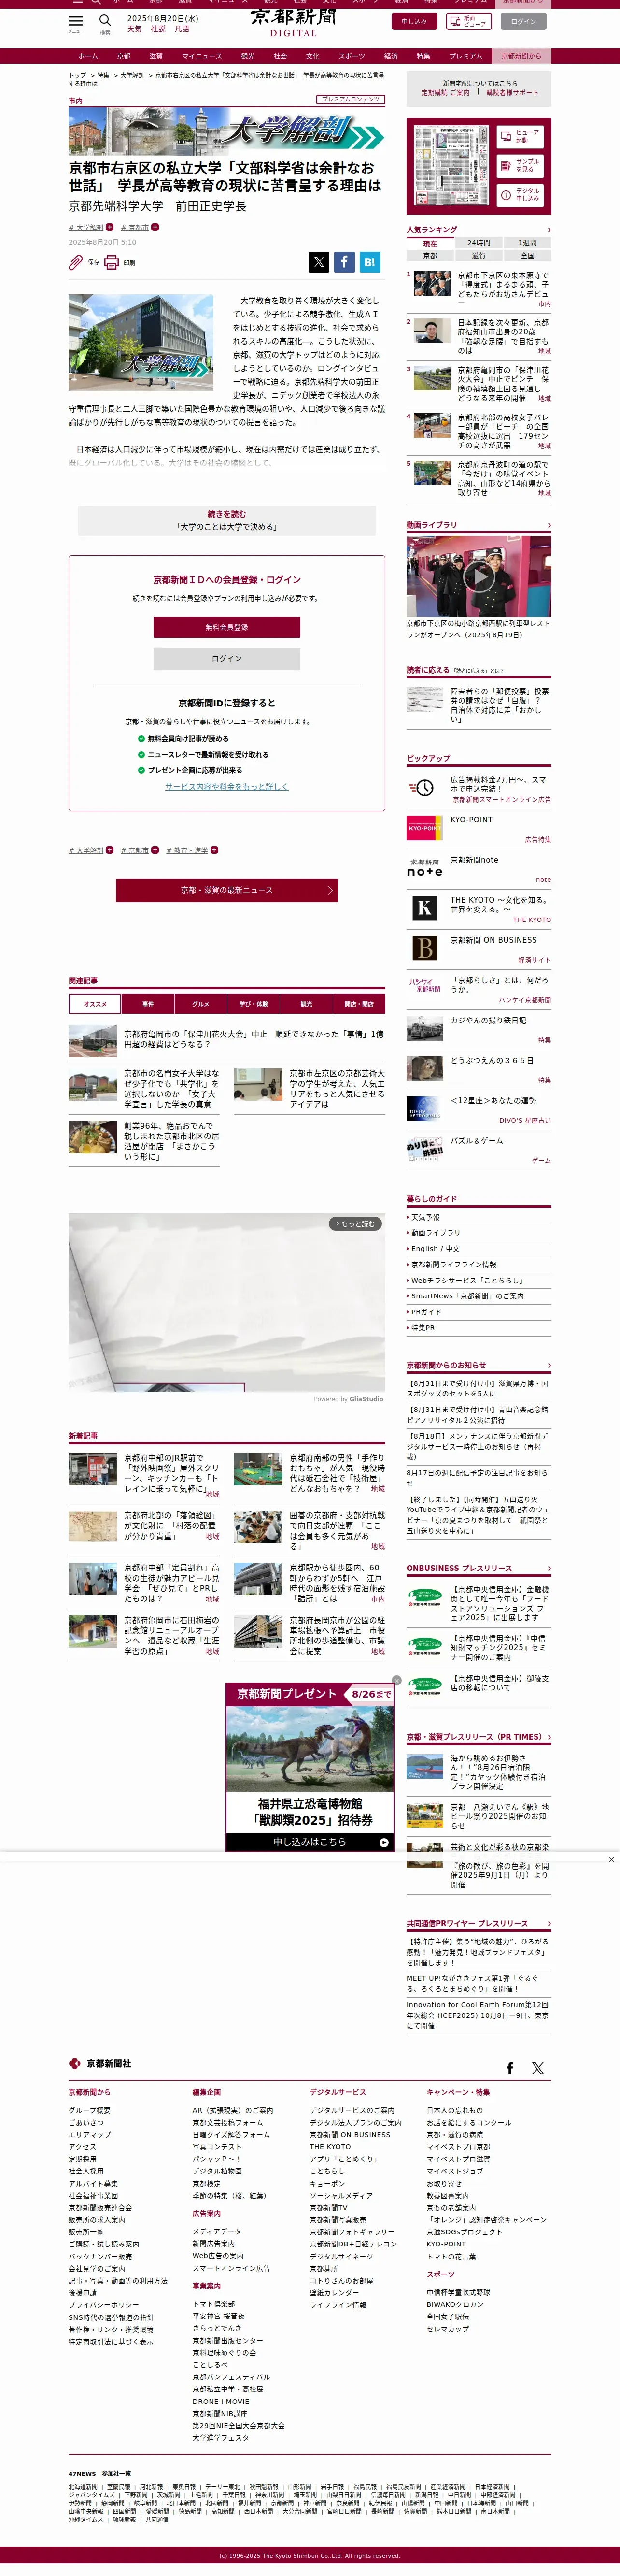Open 申し込みはこちら on present ad
This screenshot has height=2576, width=620.
coord(310,1841)
